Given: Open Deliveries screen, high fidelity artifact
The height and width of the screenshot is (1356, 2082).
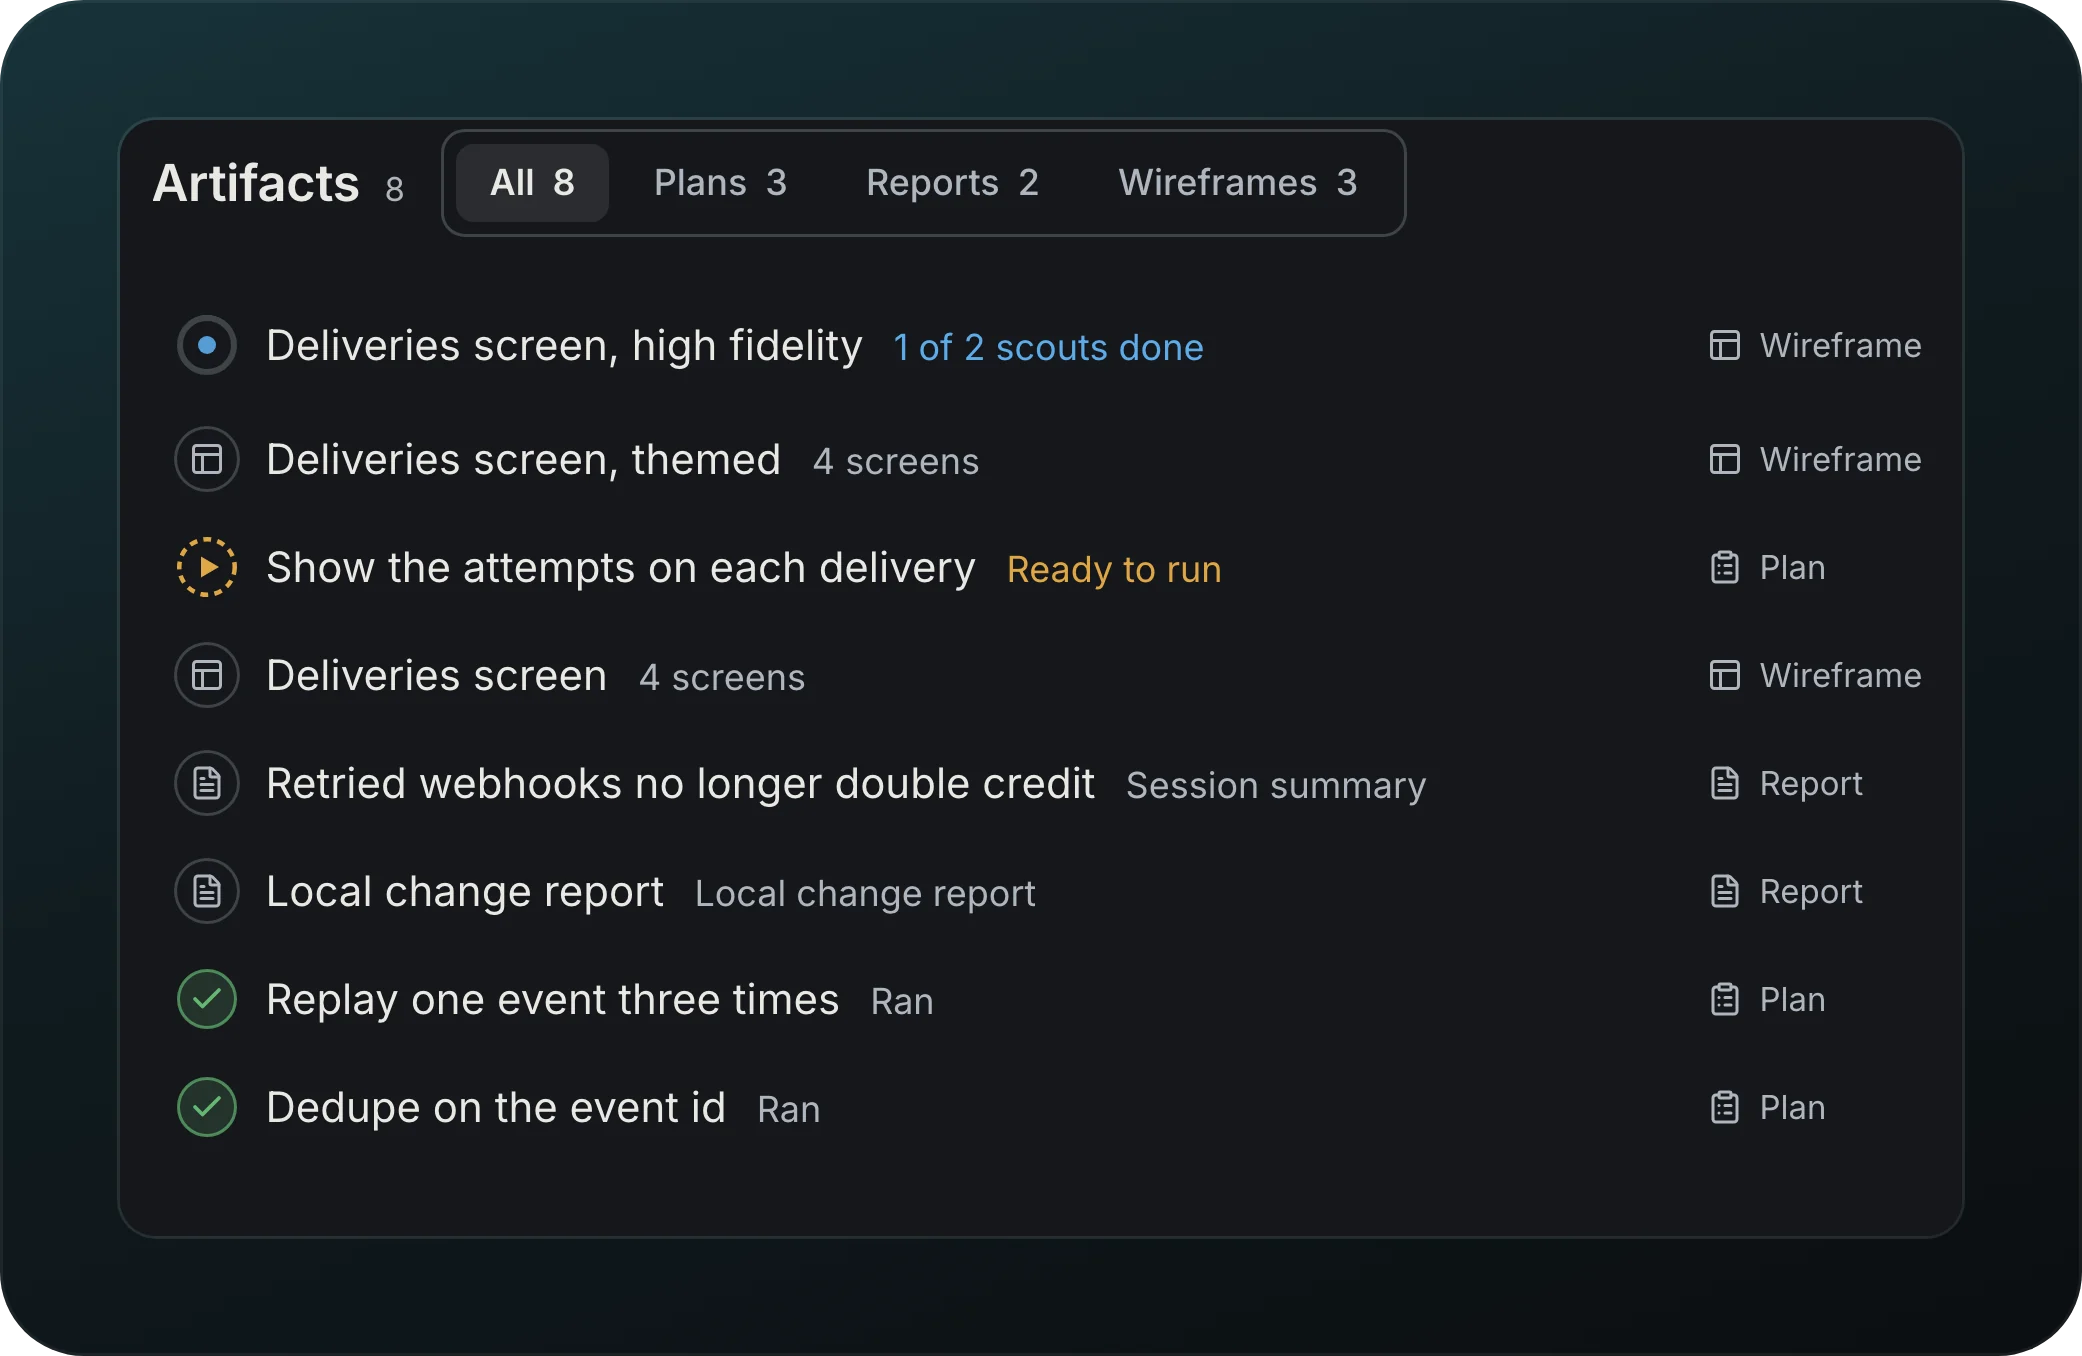Looking at the screenshot, I should [564, 346].
